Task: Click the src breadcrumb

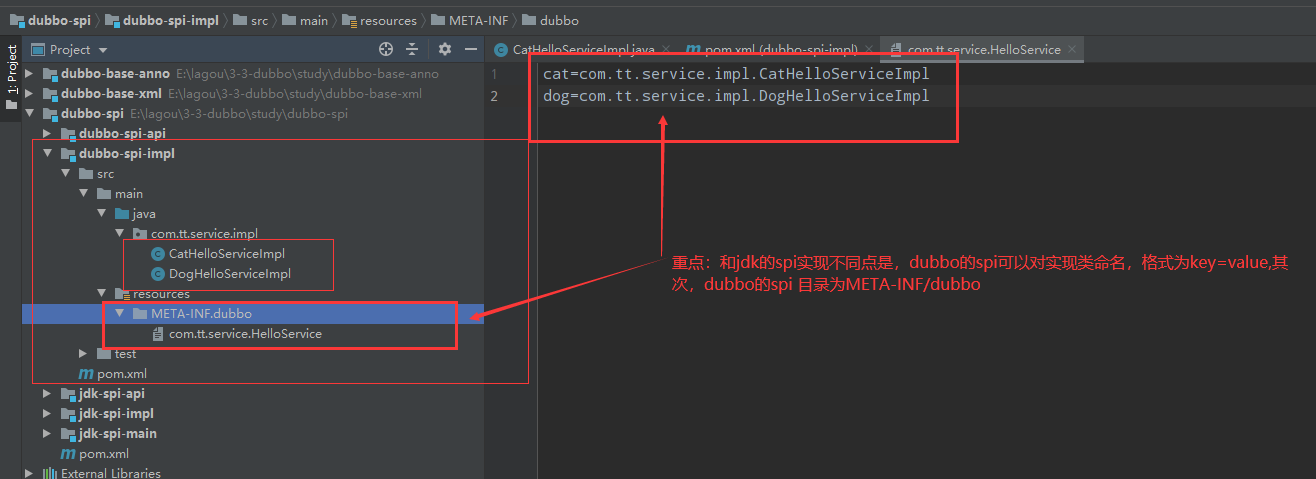Action: [x=249, y=20]
